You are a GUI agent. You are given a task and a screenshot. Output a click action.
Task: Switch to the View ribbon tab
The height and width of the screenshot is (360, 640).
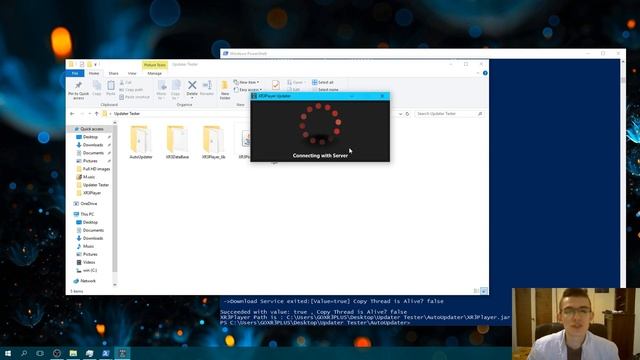(132, 73)
